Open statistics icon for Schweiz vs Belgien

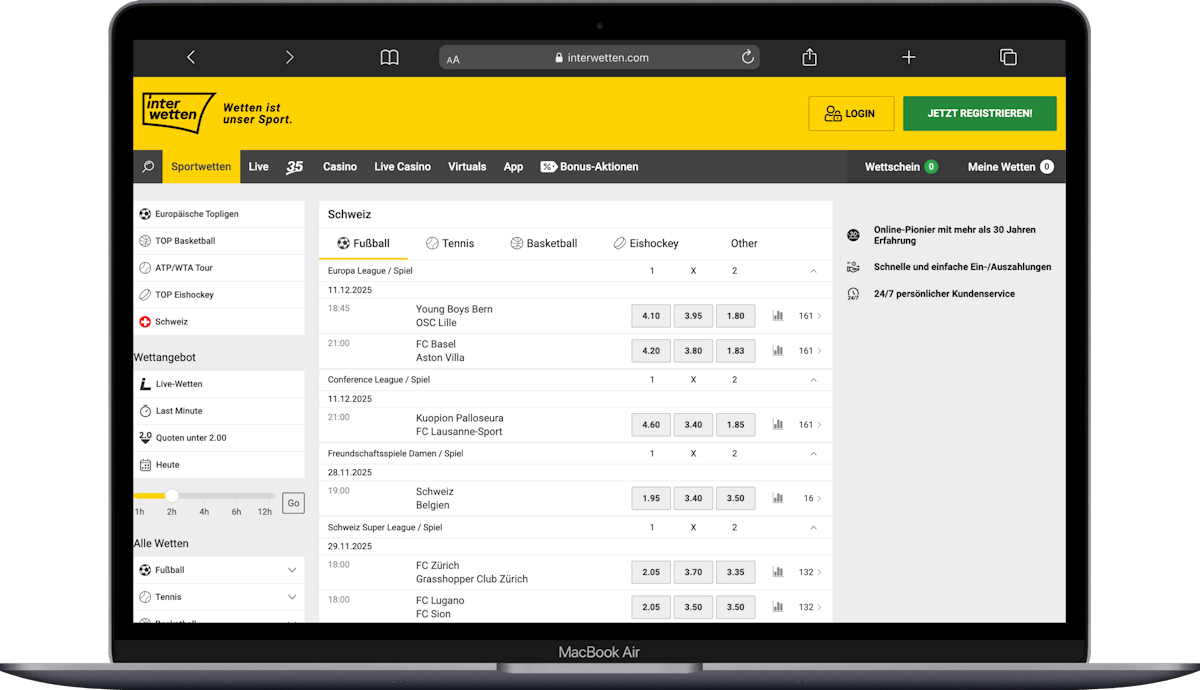point(778,498)
